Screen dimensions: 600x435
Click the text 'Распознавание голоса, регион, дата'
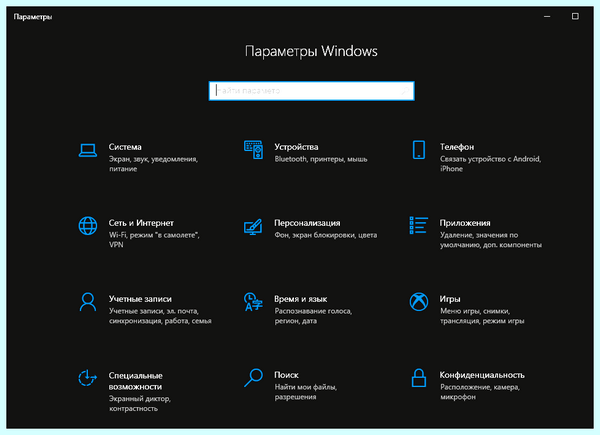tap(313, 316)
